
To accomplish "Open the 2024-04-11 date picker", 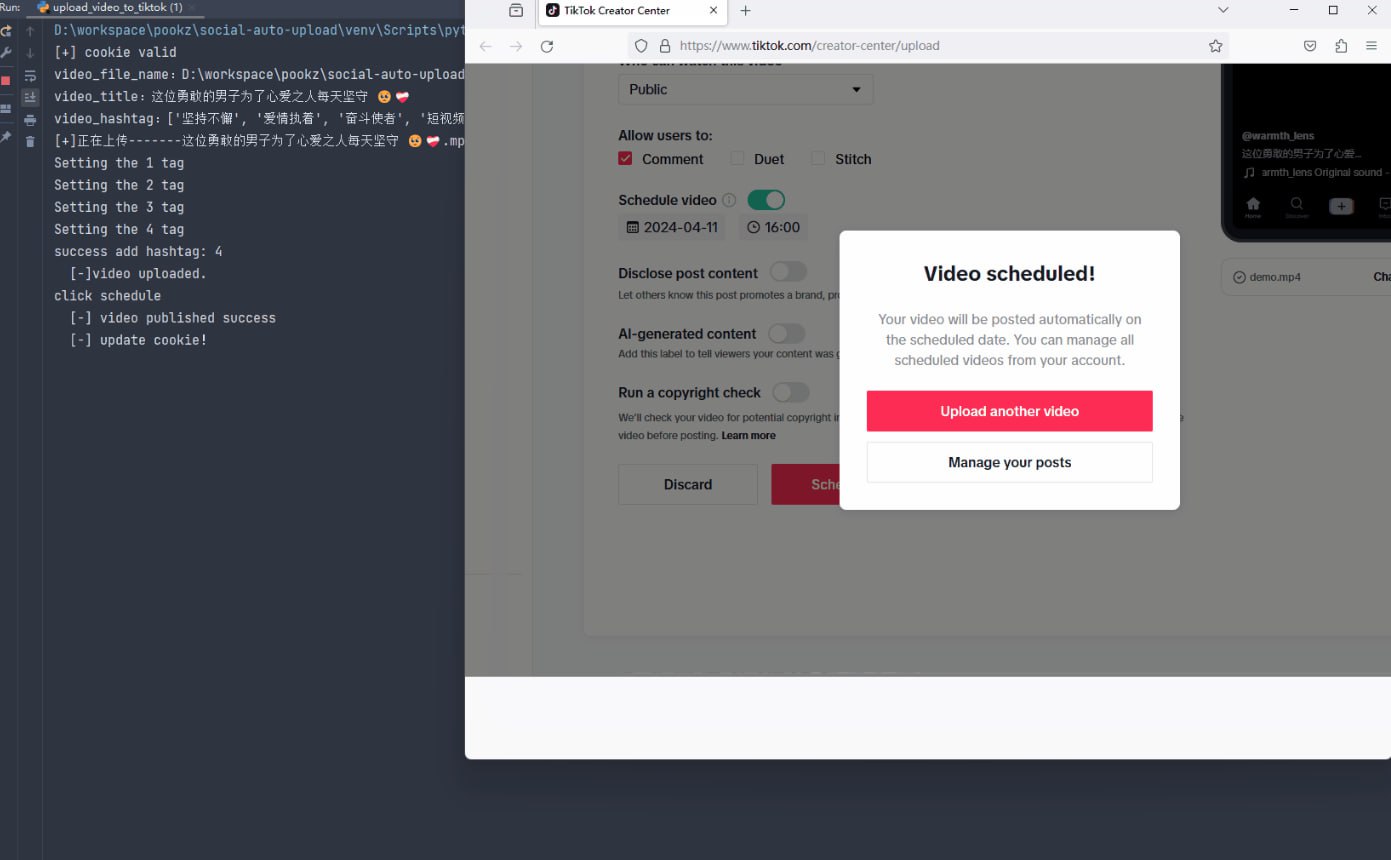I will click(672, 227).
